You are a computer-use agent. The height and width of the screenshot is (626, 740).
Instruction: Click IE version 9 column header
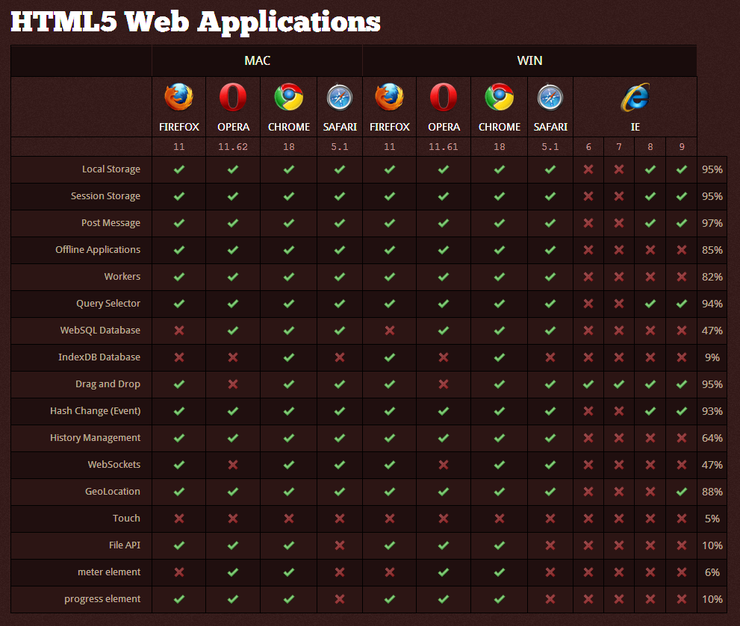point(681,147)
